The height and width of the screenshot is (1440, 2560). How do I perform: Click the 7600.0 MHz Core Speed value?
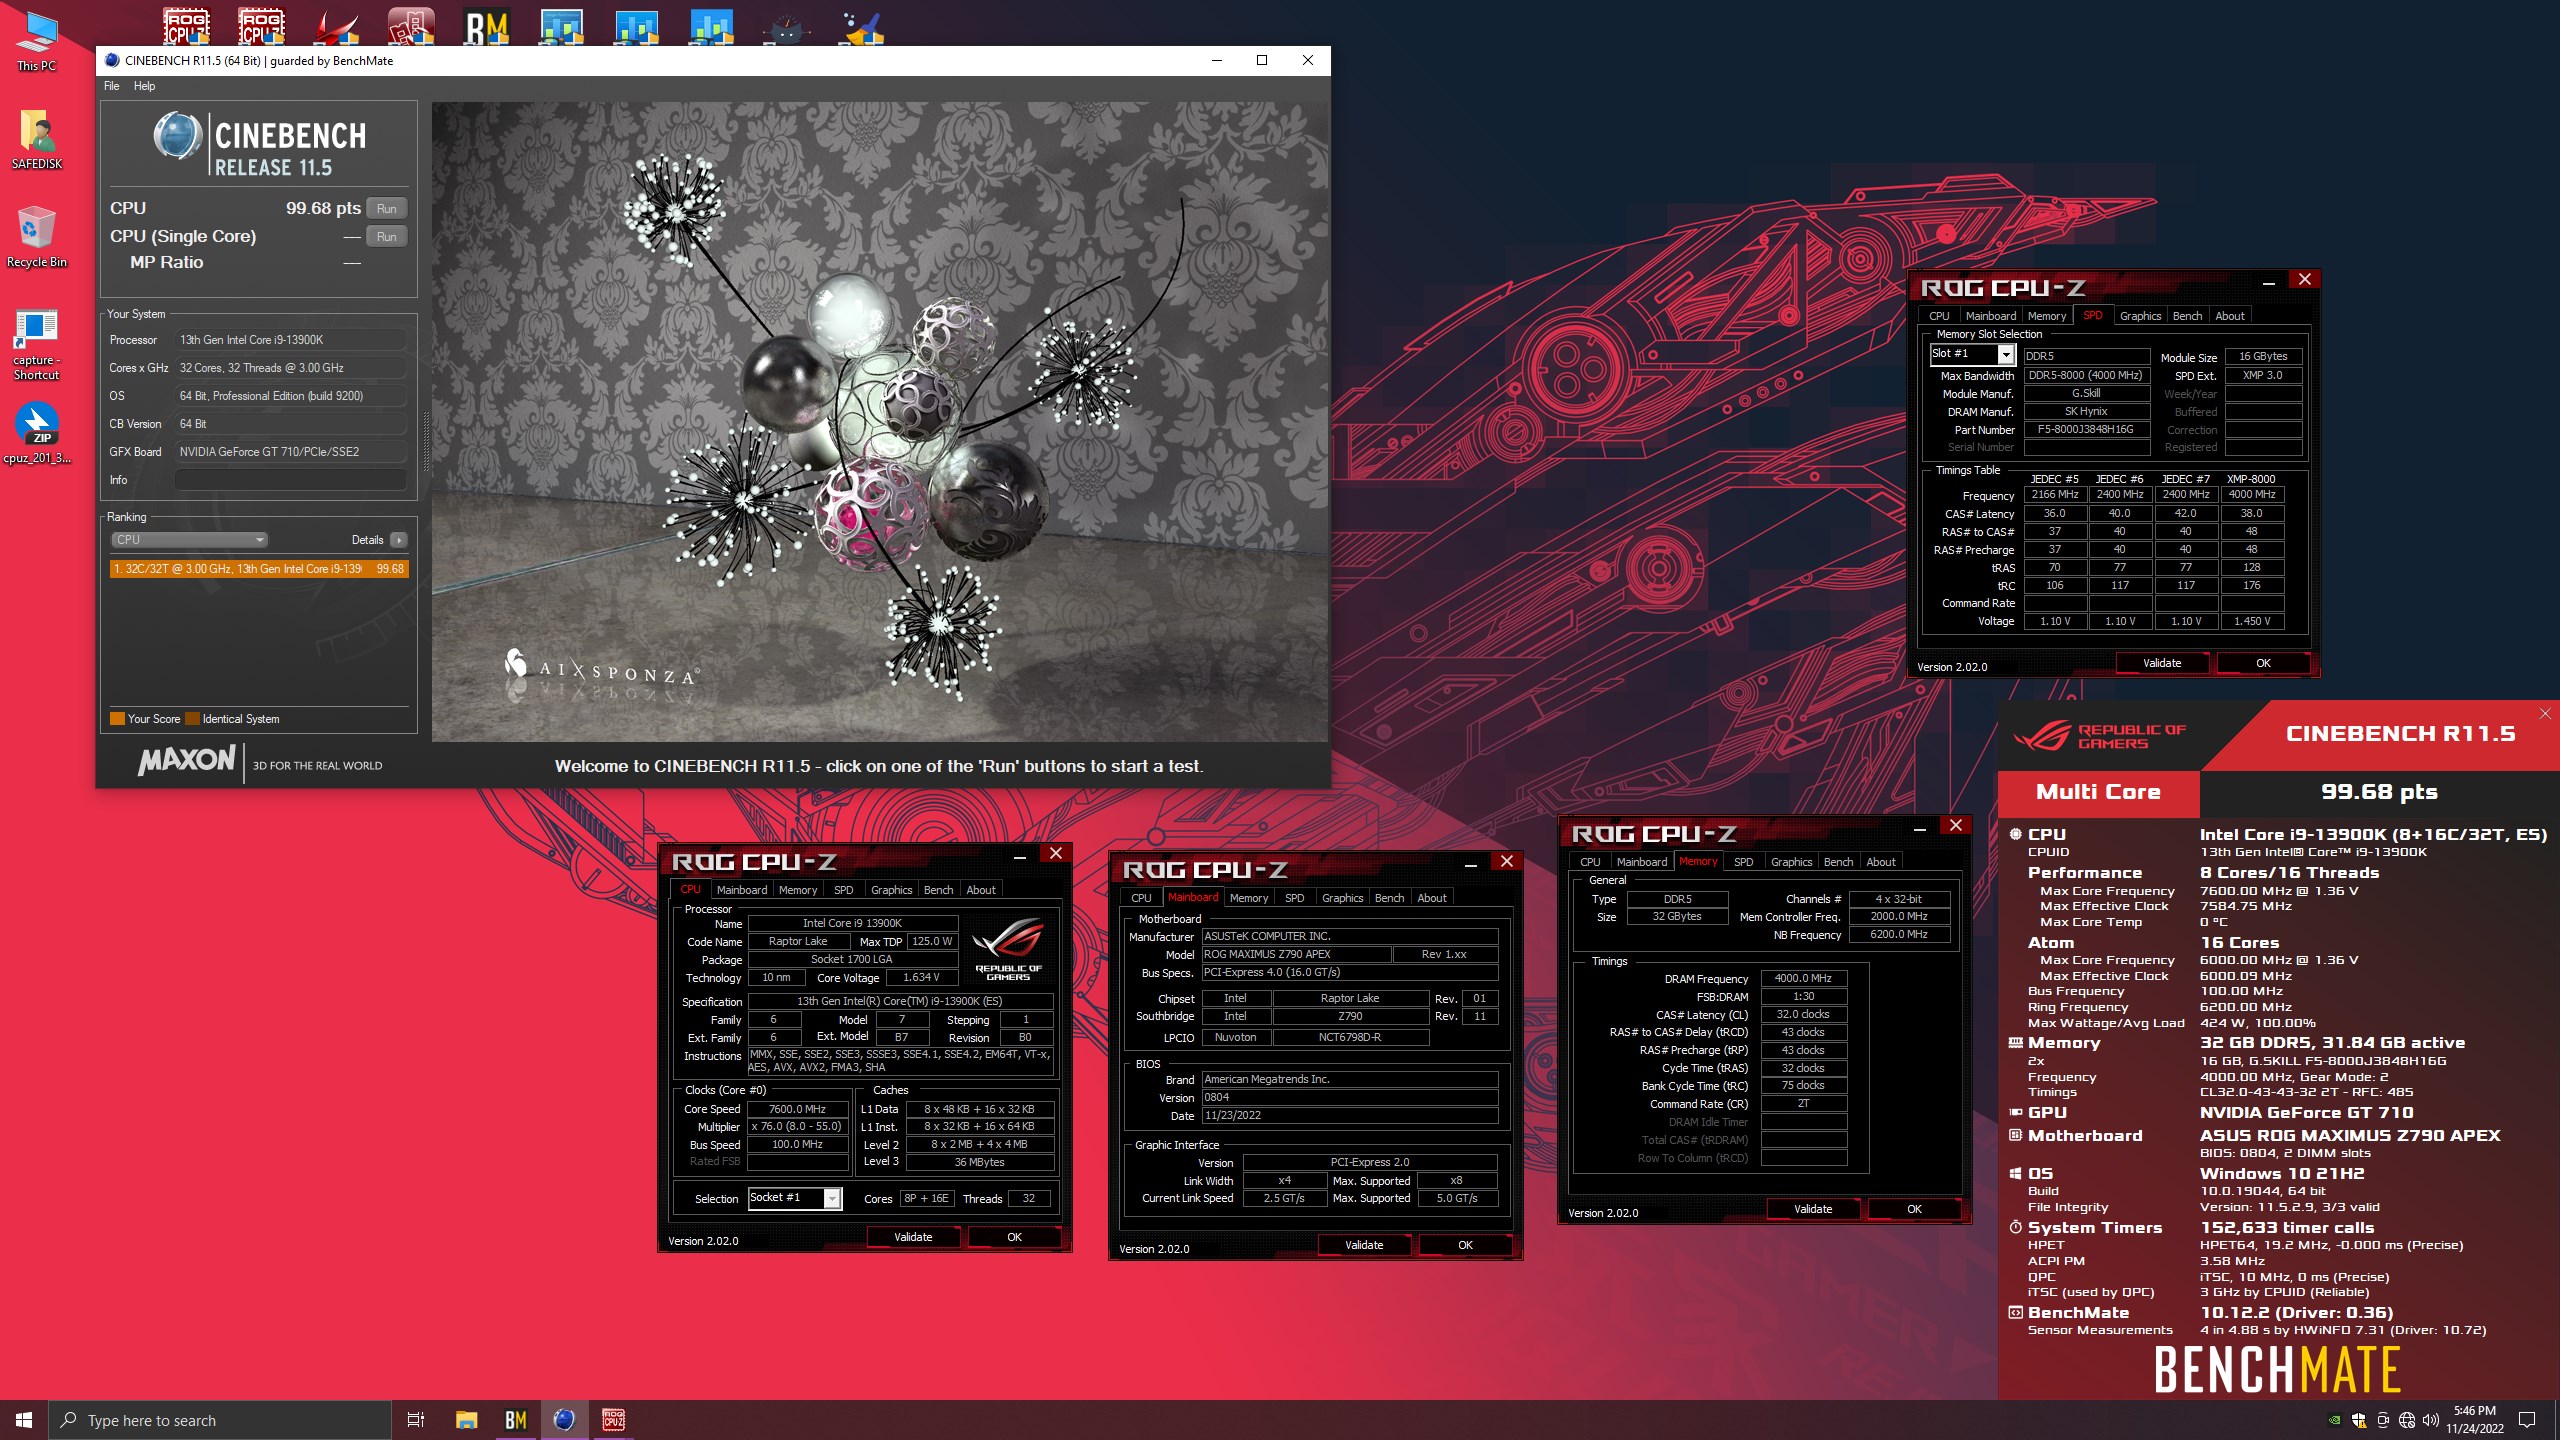point(797,1109)
